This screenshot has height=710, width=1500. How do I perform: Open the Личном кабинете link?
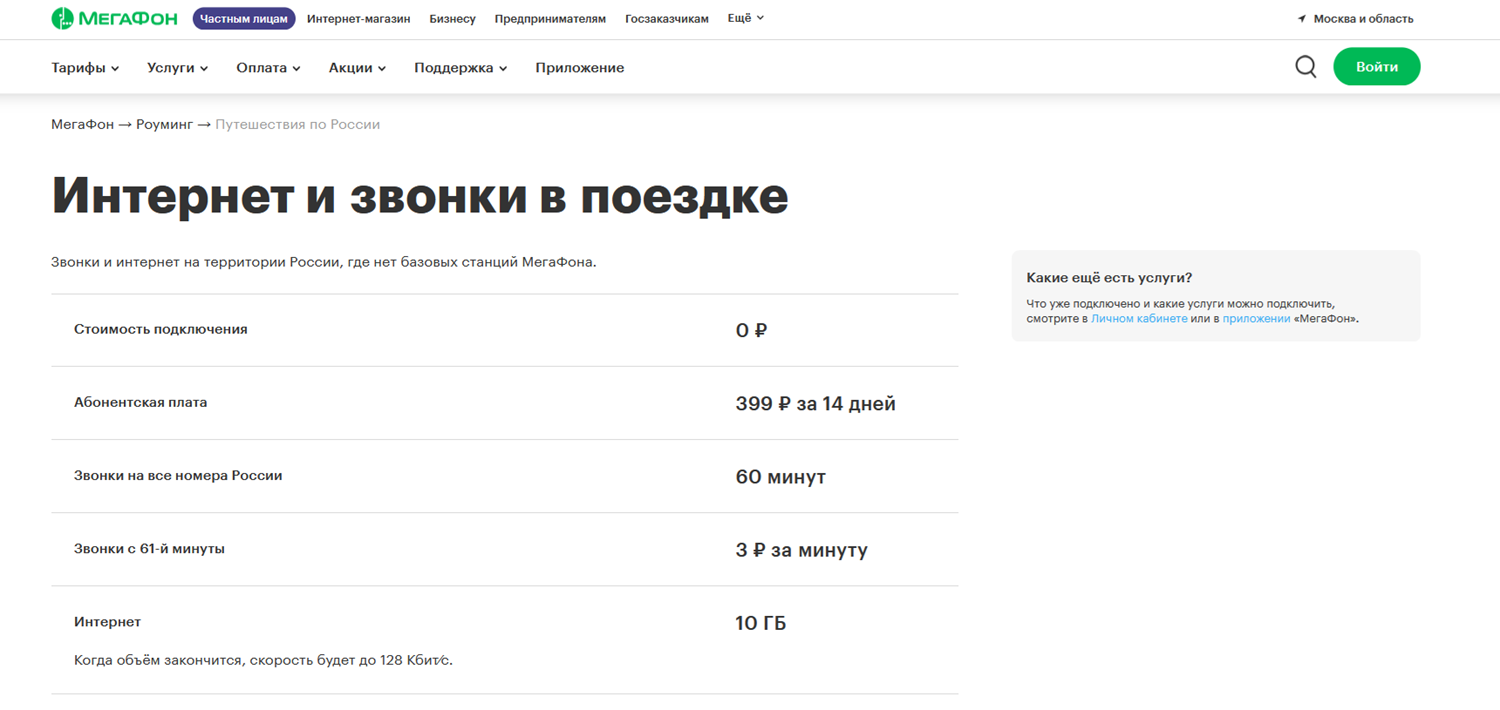[x=1139, y=319]
